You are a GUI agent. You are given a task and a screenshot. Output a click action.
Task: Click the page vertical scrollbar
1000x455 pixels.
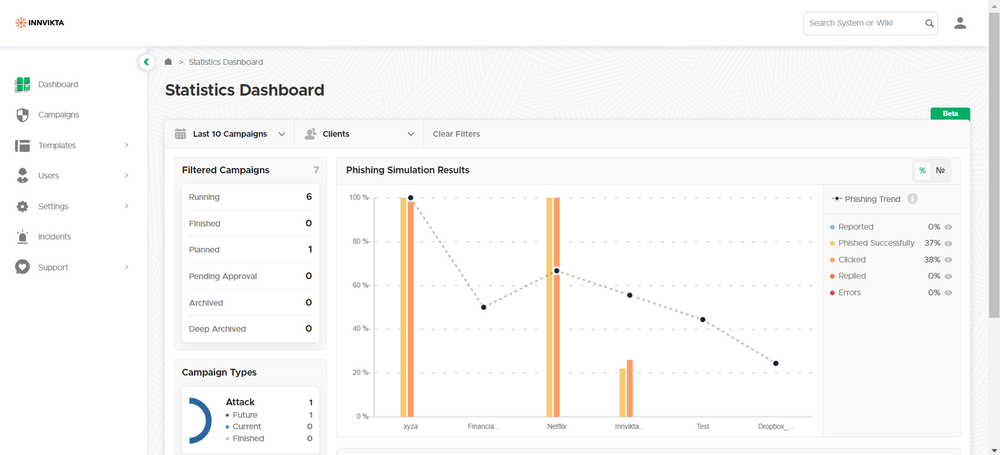click(994, 163)
